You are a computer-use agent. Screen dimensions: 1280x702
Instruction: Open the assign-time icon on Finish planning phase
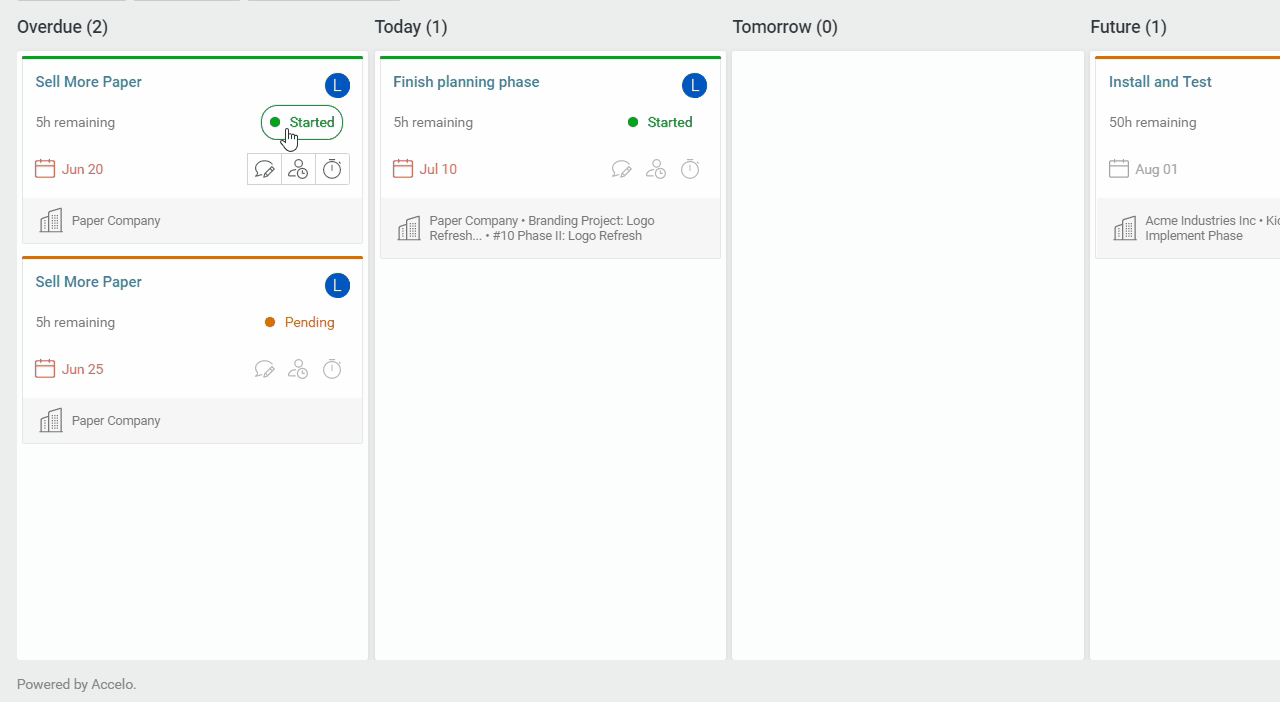click(656, 170)
